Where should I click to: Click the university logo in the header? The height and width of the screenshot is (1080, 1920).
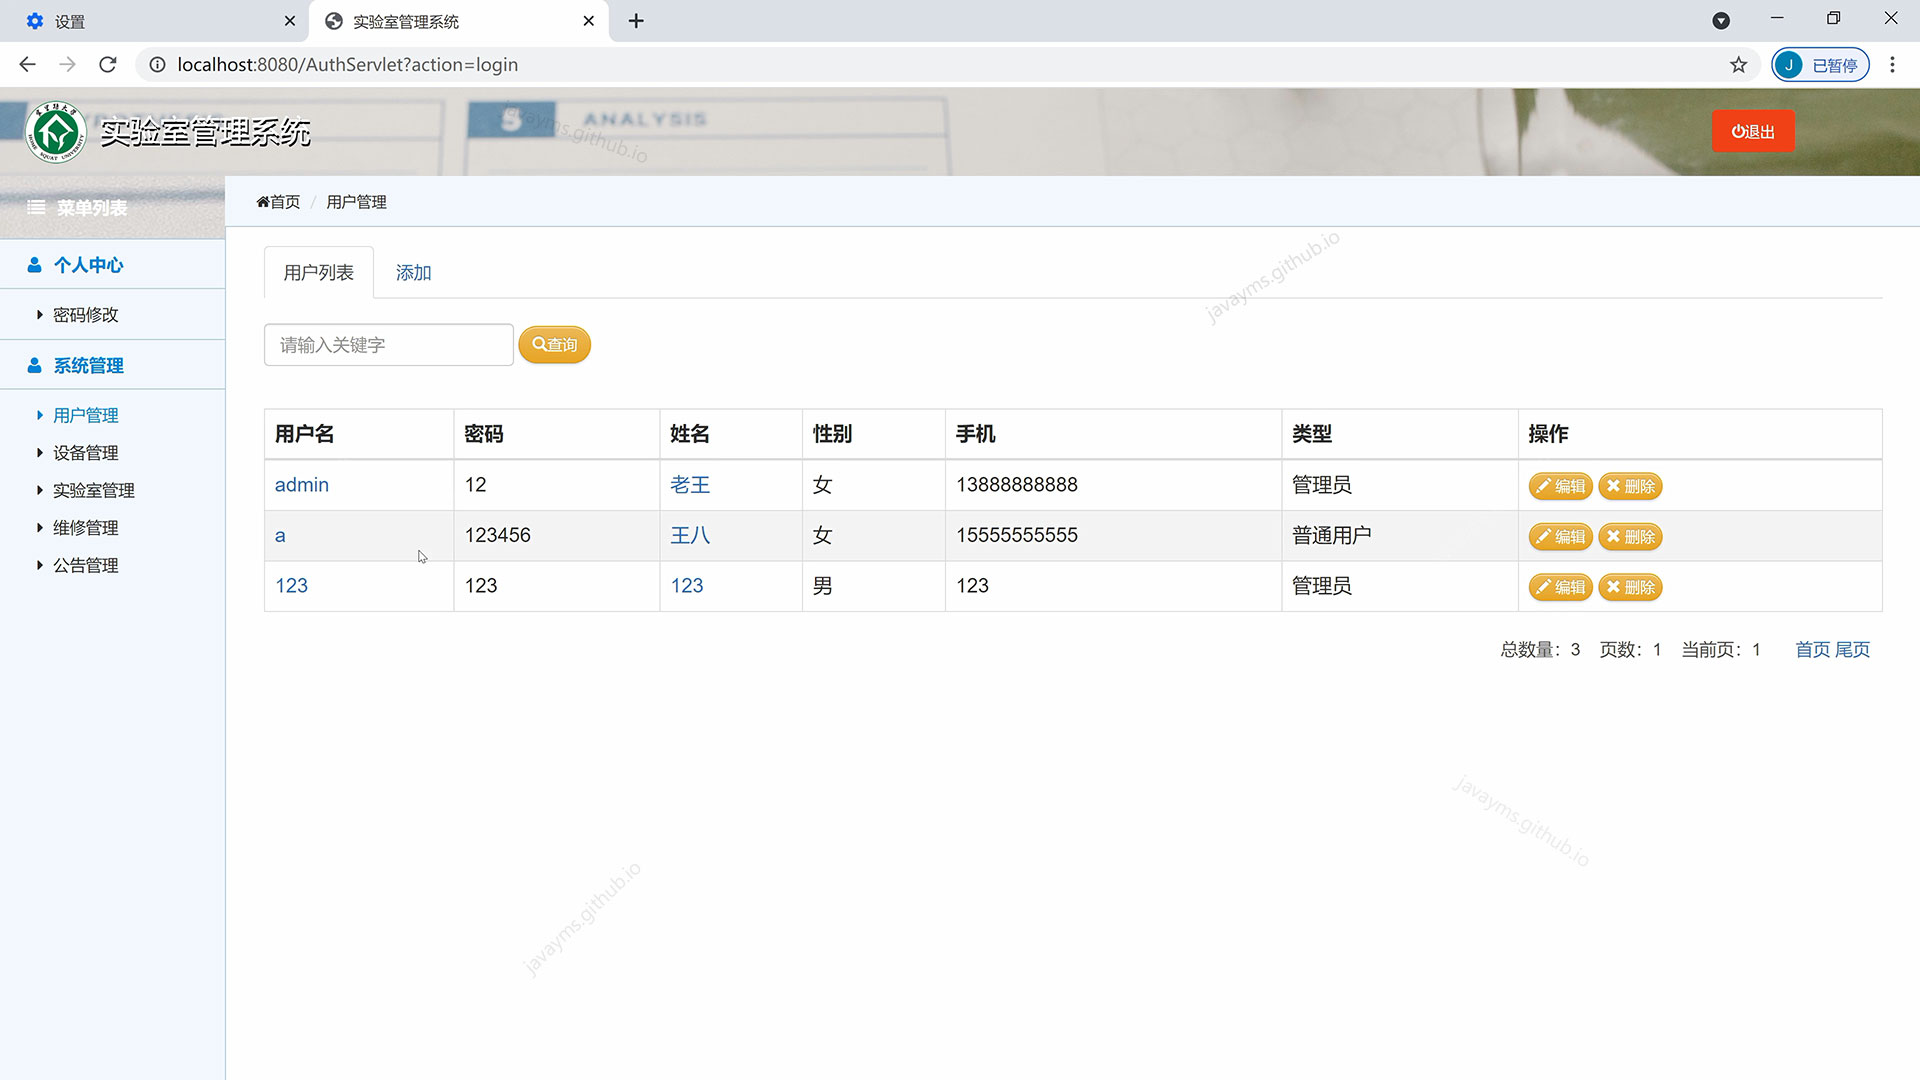pos(55,131)
